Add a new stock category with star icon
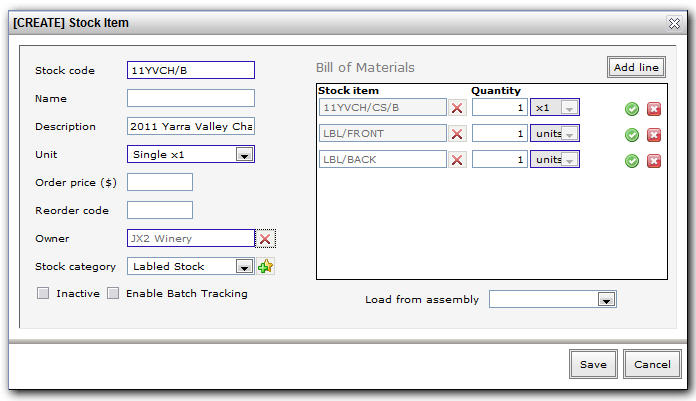696x401 pixels. [x=265, y=266]
